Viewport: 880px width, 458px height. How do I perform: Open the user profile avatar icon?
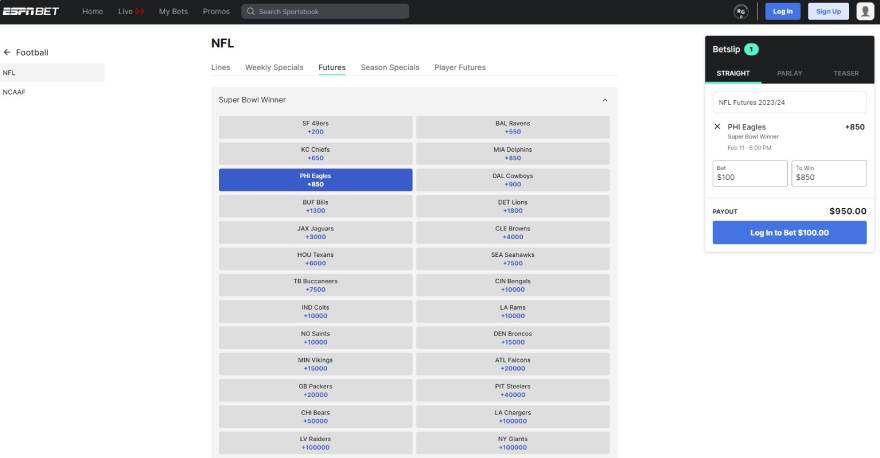[865, 11]
